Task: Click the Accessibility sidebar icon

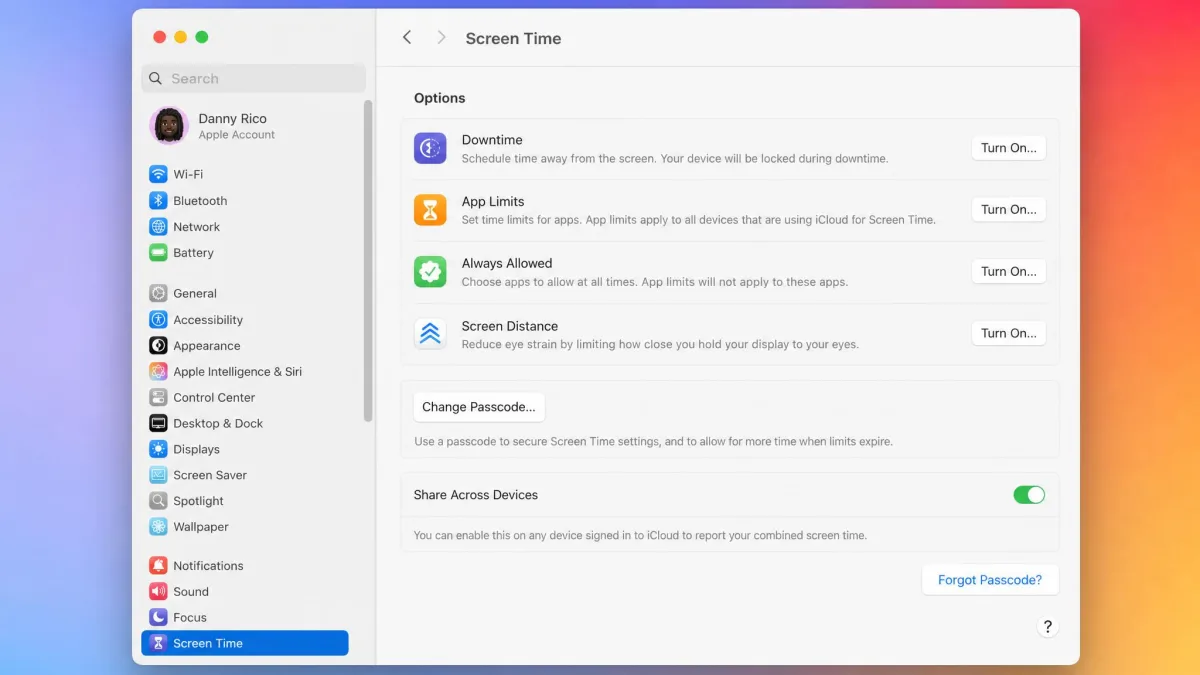Action: tap(158, 319)
